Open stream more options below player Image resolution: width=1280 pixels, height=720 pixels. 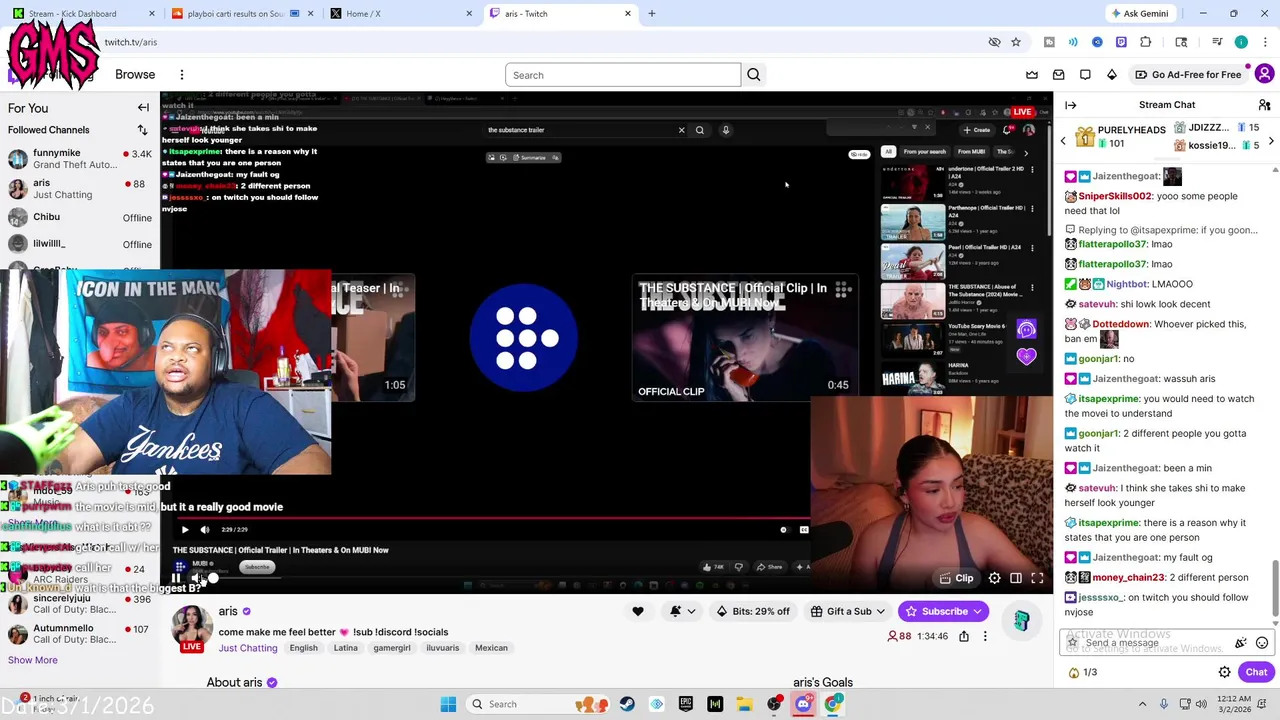[985, 636]
